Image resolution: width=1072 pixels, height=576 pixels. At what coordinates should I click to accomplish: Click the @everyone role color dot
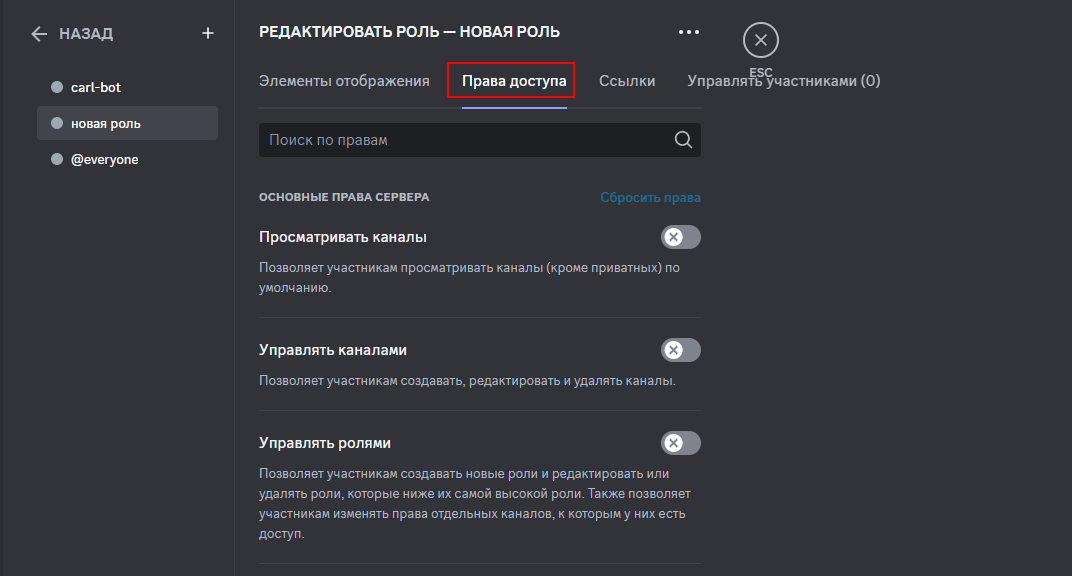coord(57,159)
